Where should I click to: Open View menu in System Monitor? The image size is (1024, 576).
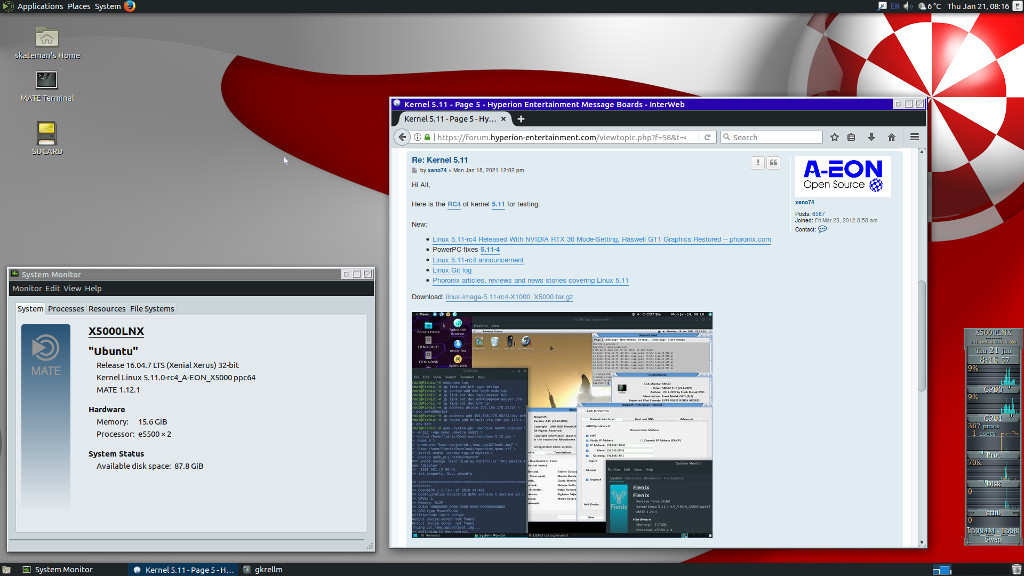click(x=72, y=289)
